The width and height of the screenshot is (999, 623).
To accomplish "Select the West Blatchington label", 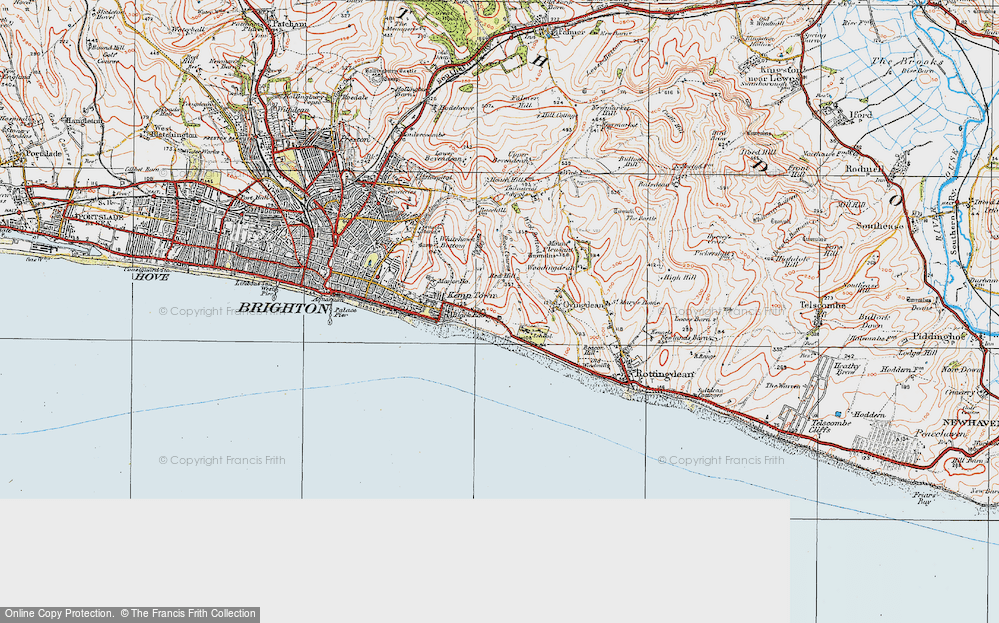I will tap(176, 131).
